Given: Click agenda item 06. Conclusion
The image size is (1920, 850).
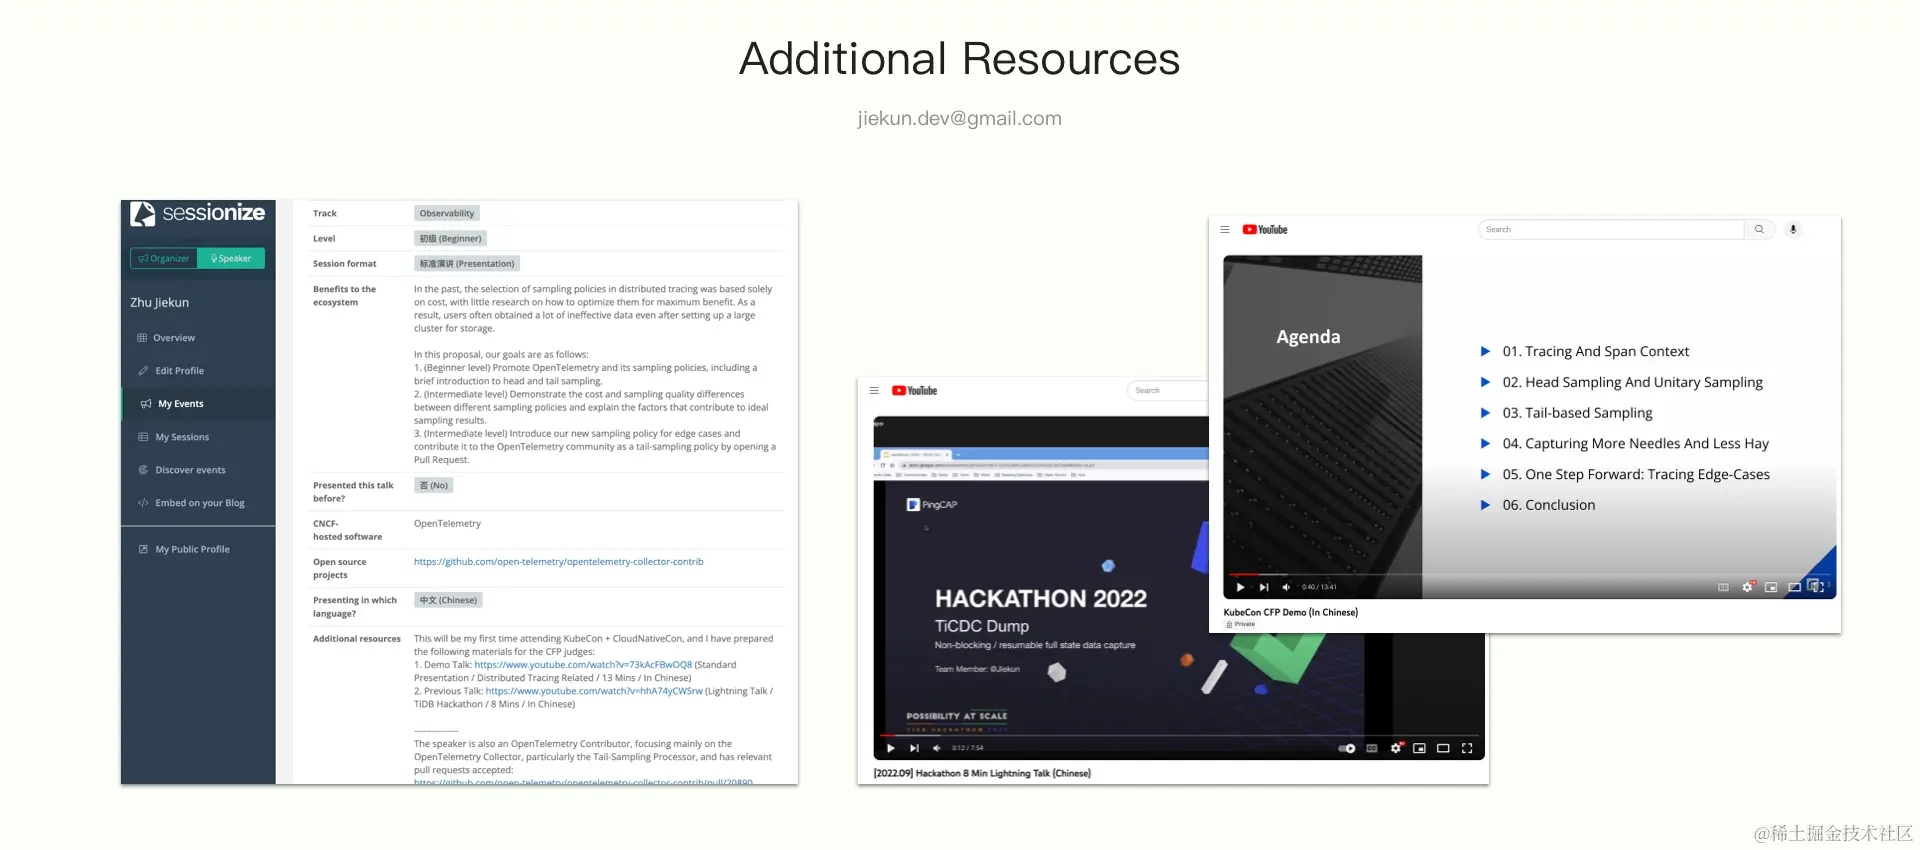Looking at the screenshot, I should coord(1548,505).
